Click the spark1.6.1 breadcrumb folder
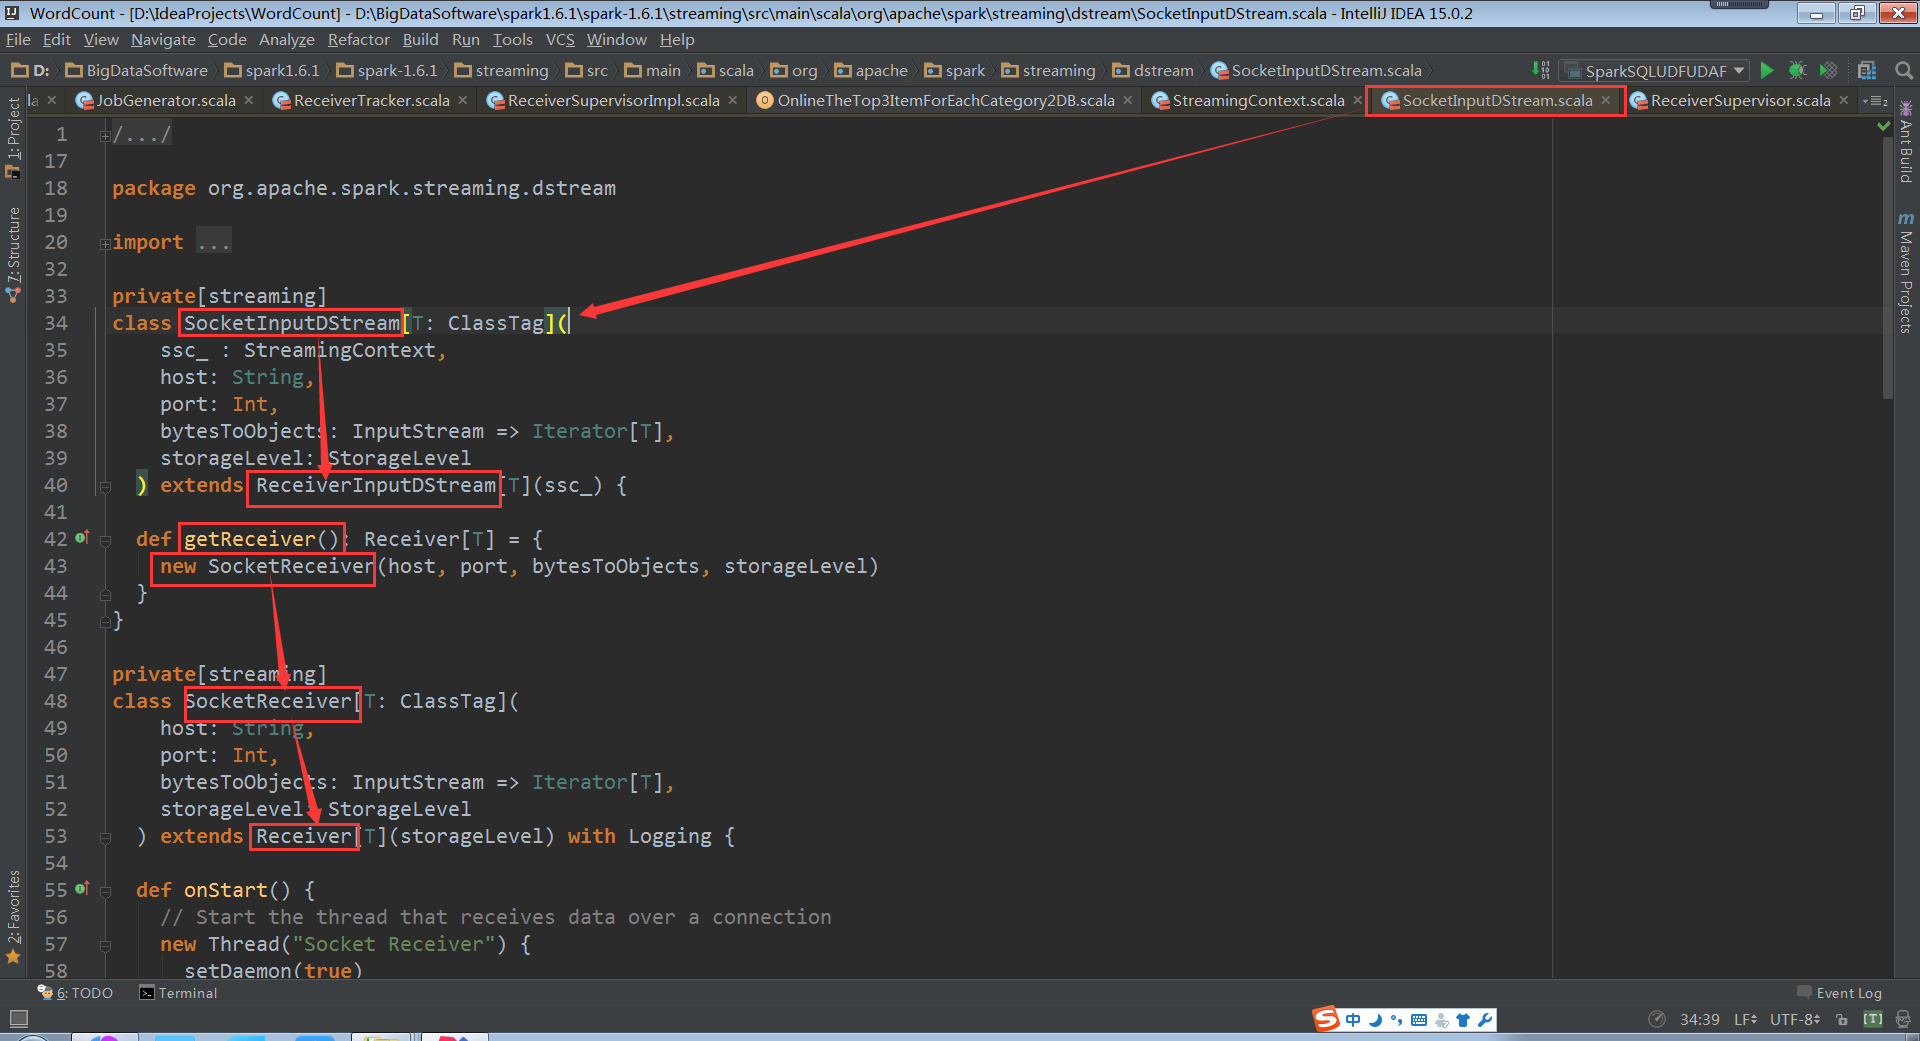Screen dimensions: 1920x1041 [272, 70]
